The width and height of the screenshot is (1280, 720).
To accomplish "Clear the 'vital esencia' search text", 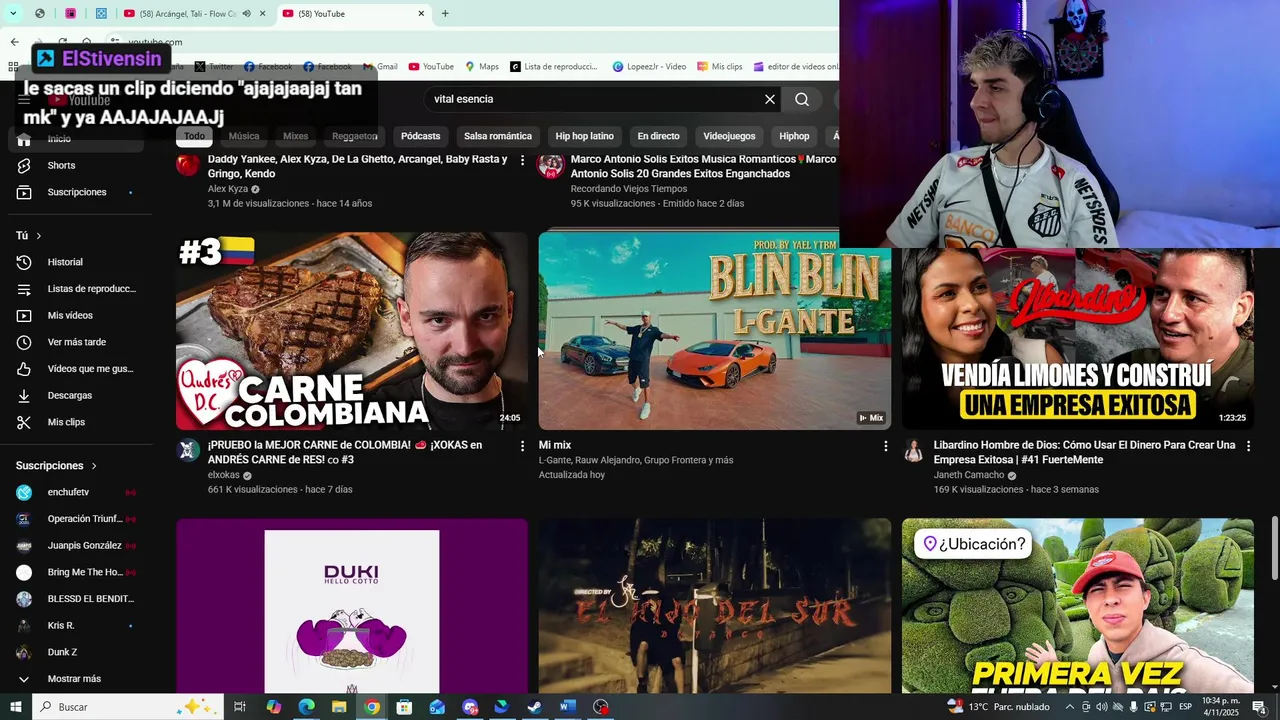I will coord(770,99).
